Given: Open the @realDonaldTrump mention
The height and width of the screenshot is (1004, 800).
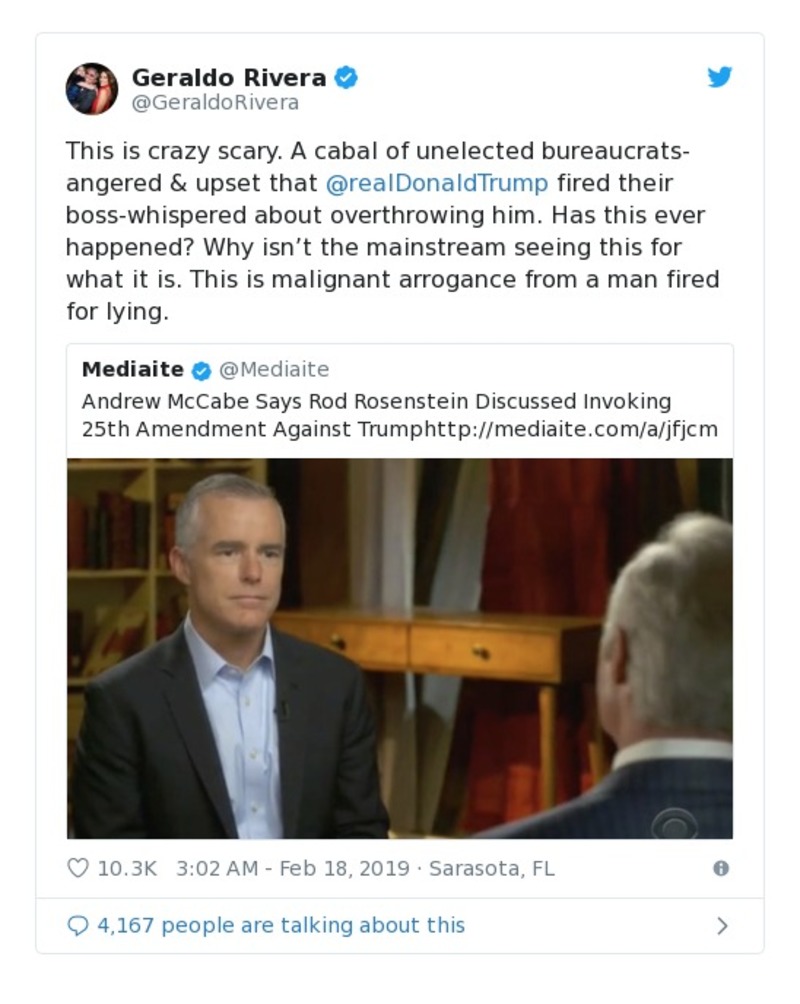Looking at the screenshot, I should [x=437, y=183].
